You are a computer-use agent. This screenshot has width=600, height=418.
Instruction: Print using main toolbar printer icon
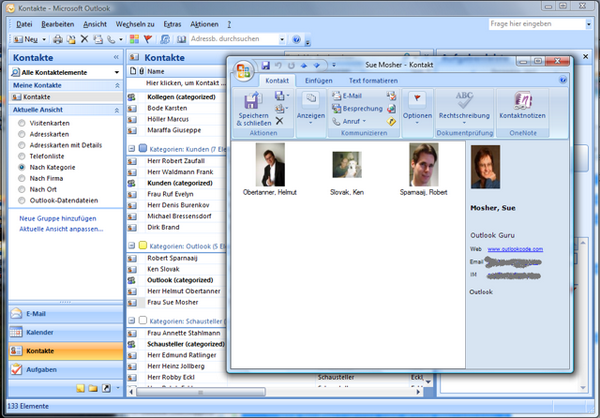[x=58, y=39]
